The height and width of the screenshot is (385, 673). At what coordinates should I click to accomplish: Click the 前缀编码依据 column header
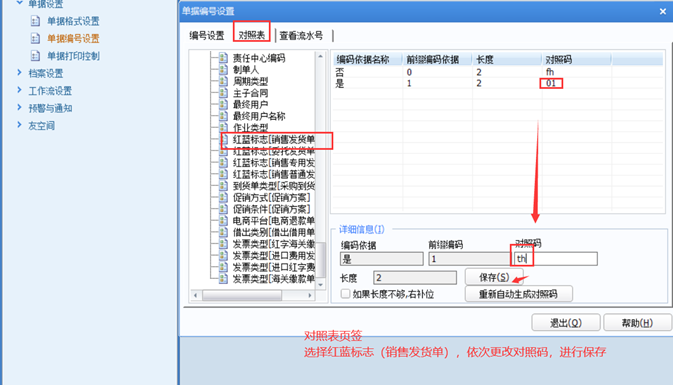437,59
